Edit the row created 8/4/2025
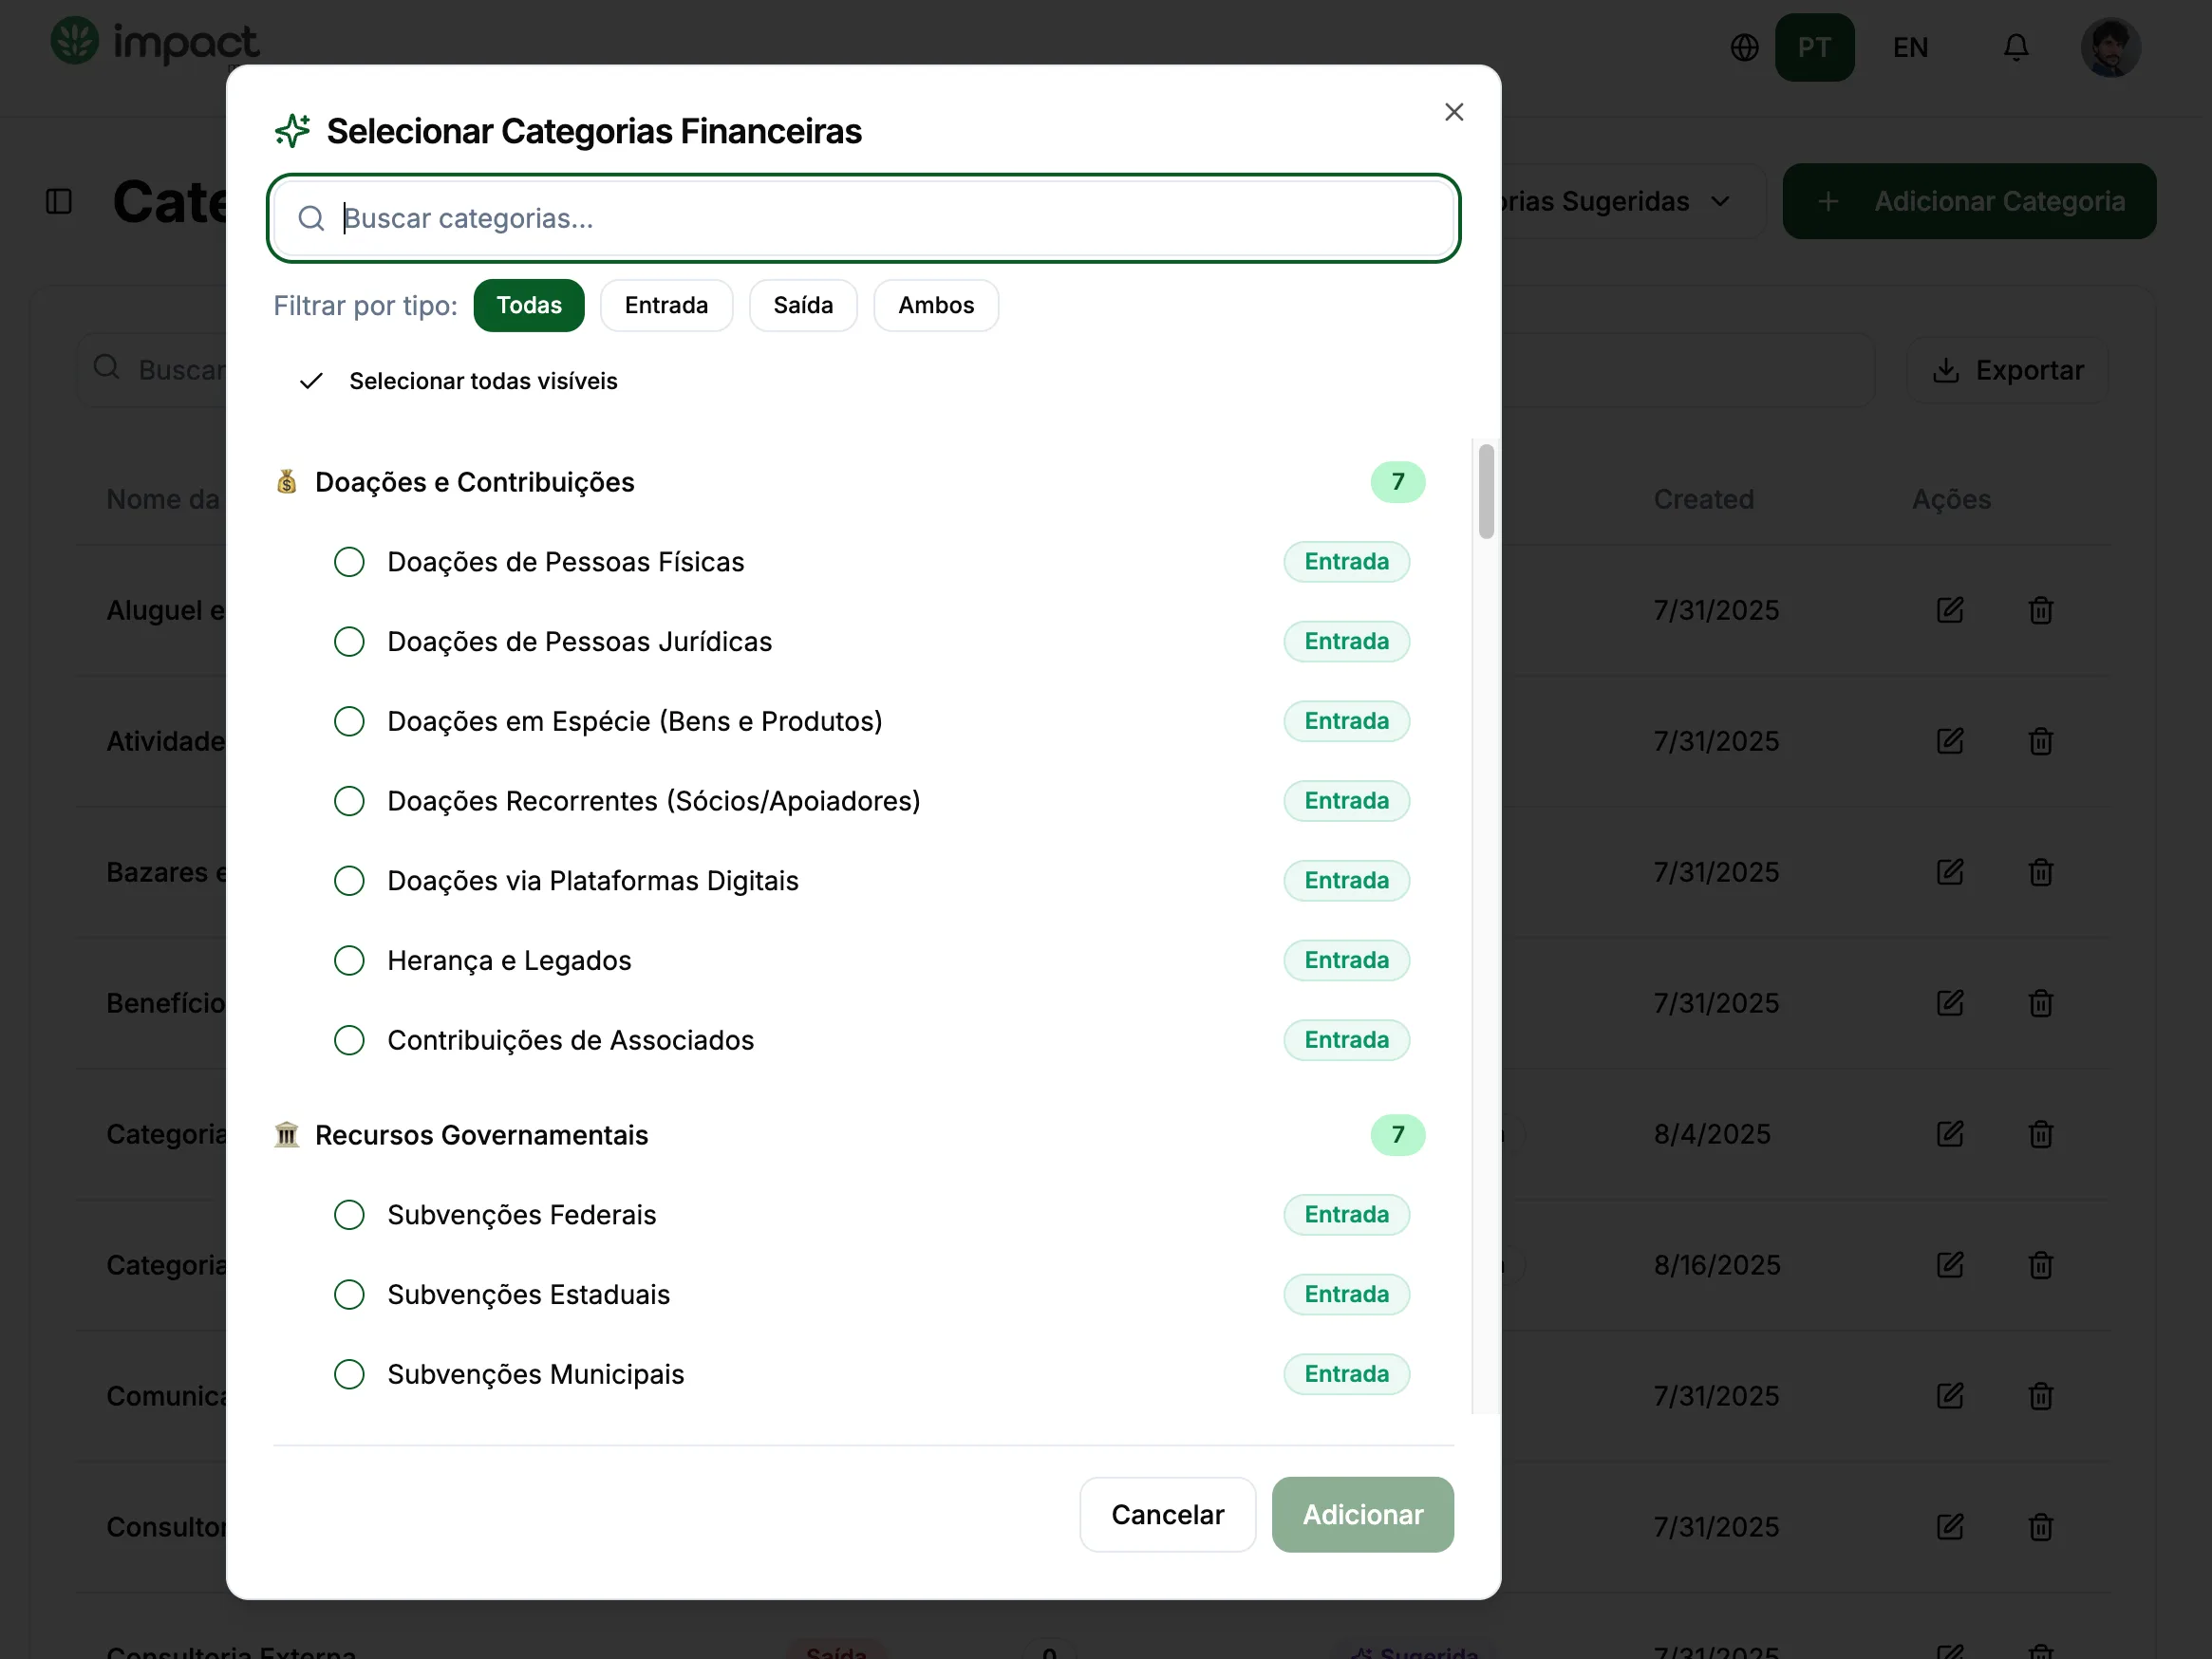The image size is (2212, 1659). pos(1950,1134)
